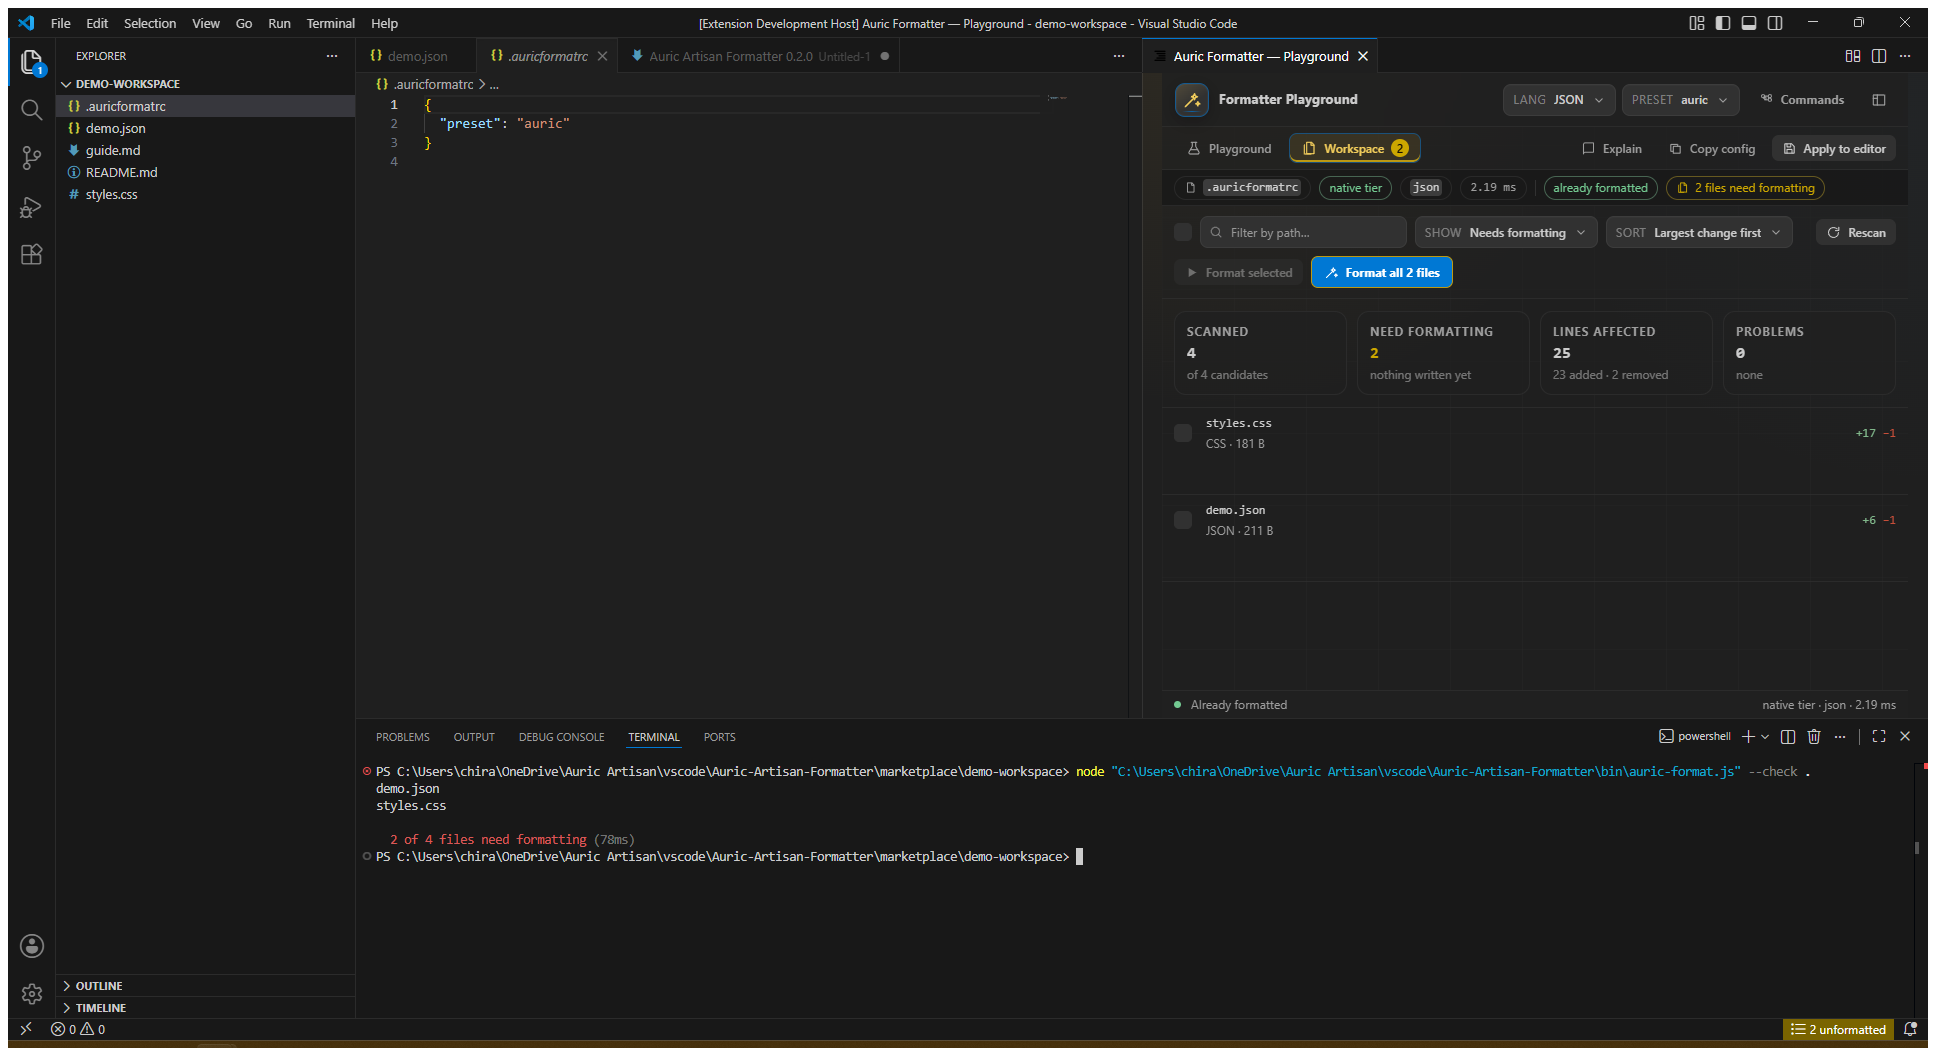The image size is (1936, 1048).
Task: Open the Explorer view in activity bar
Action: point(31,62)
